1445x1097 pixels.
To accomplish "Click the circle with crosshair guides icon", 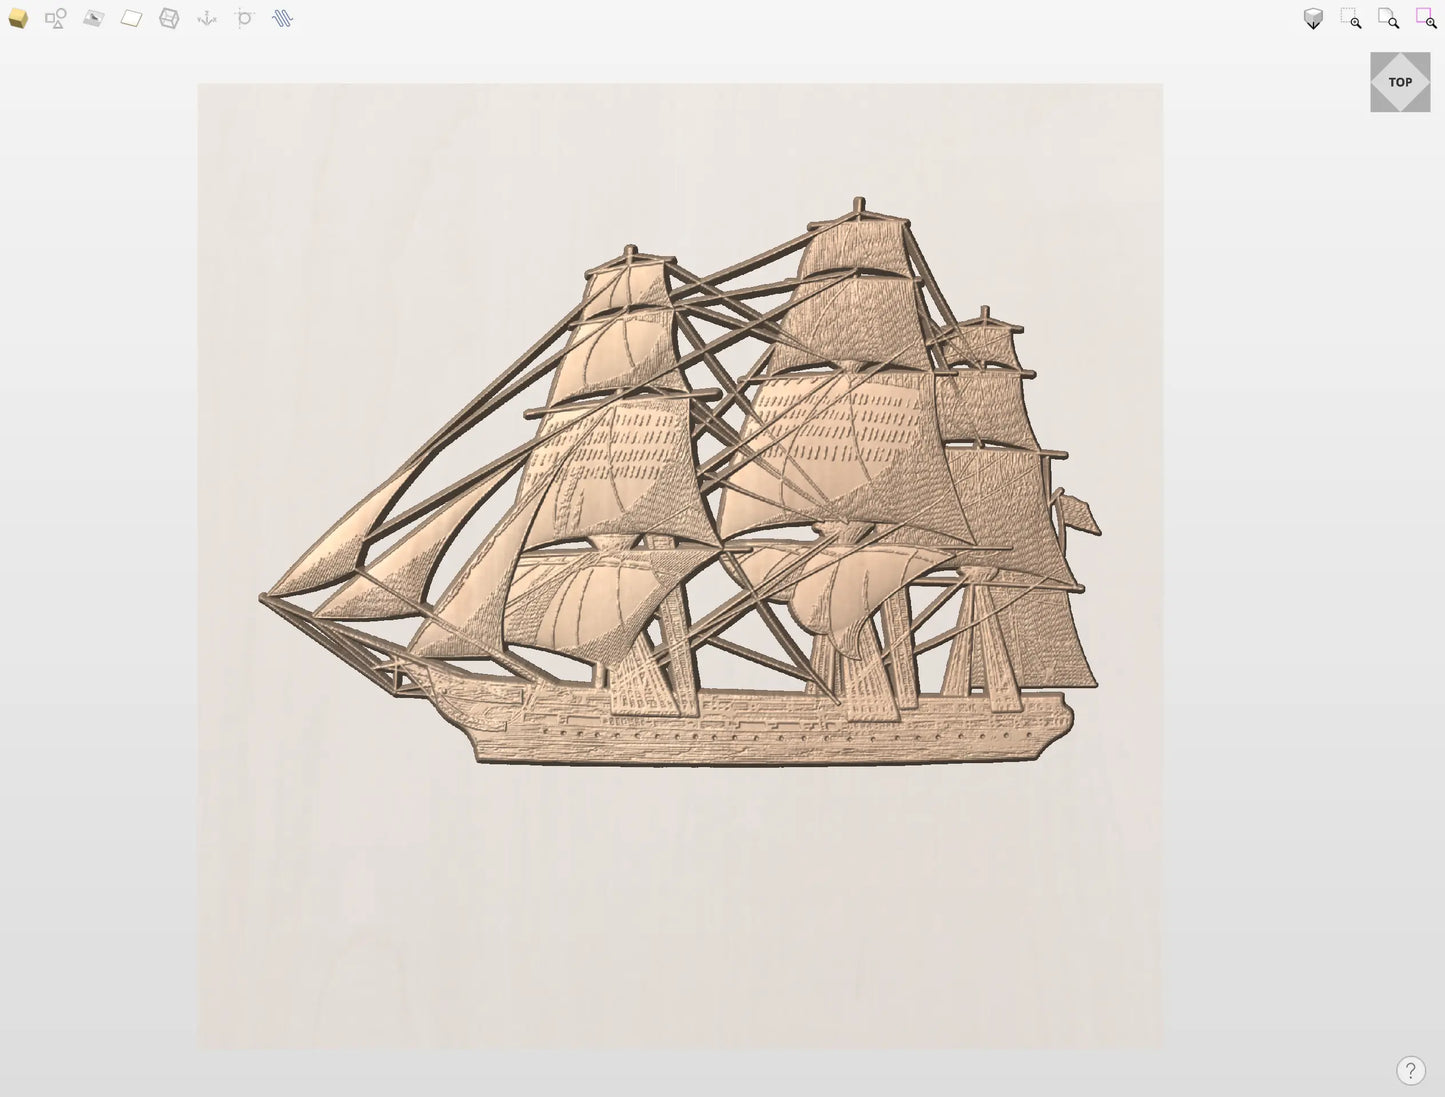I will tap(244, 19).
